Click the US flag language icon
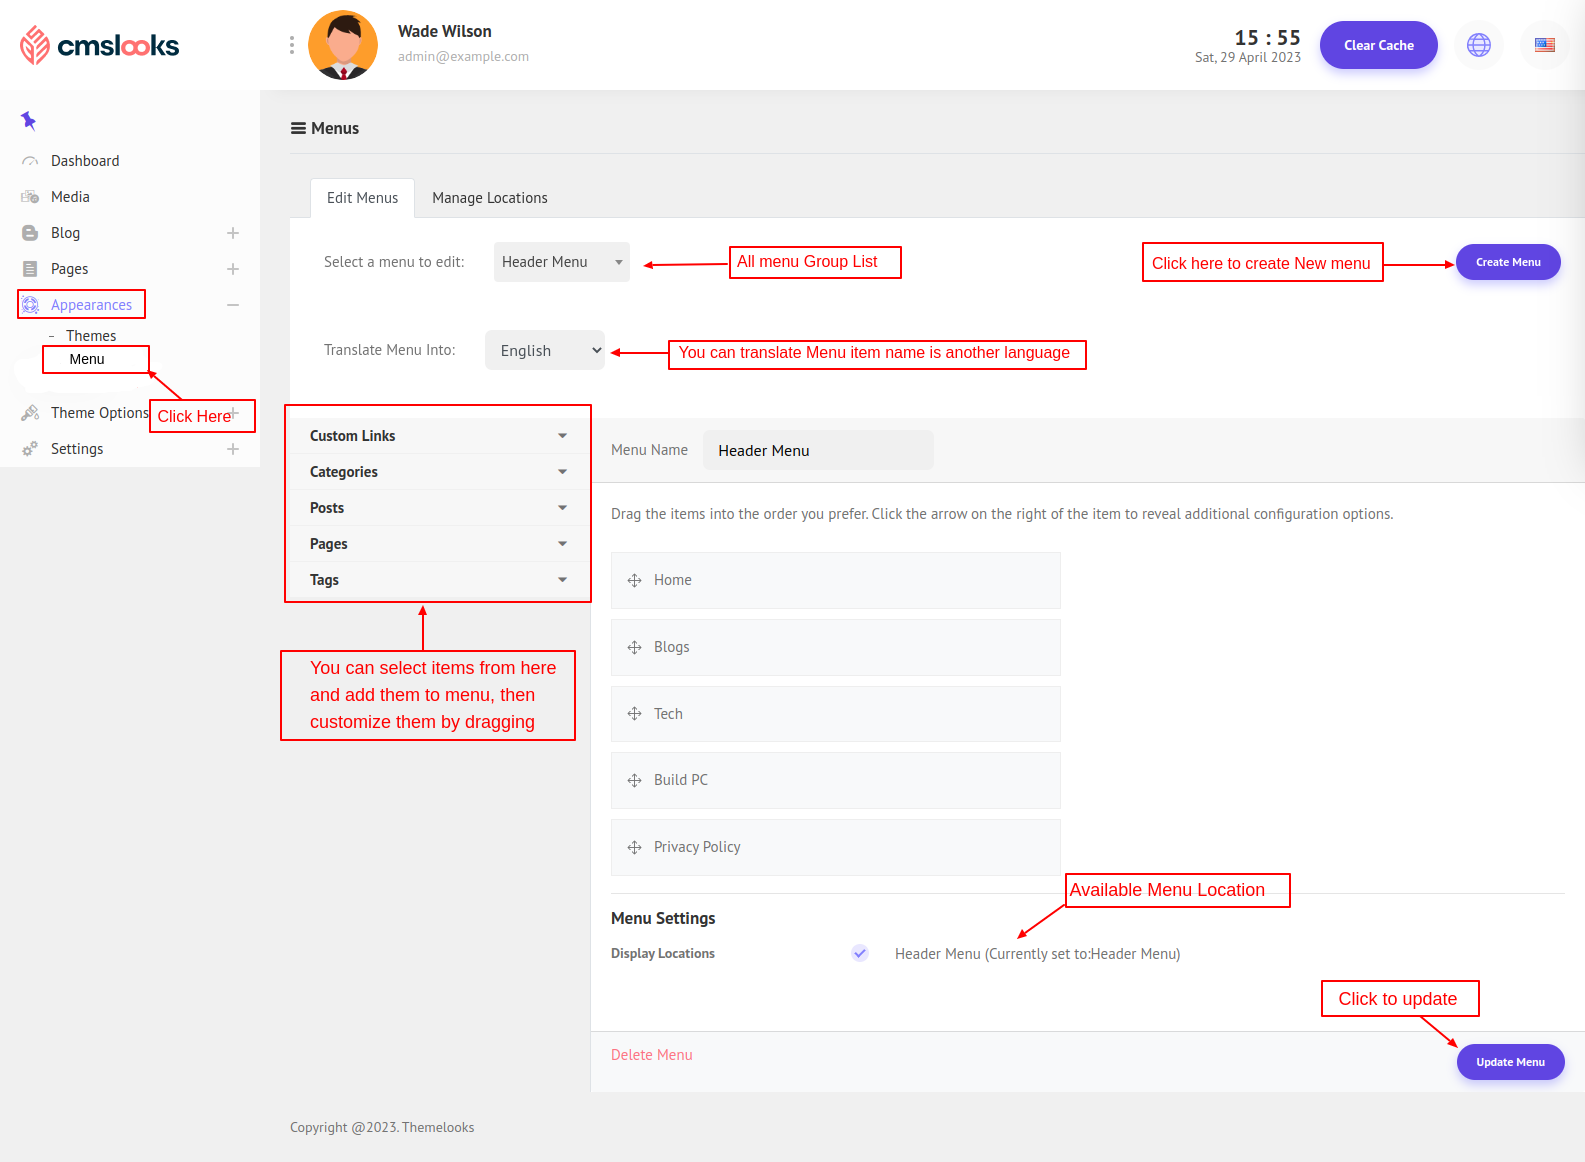Viewport: 1585px width, 1162px height. 1544,45
